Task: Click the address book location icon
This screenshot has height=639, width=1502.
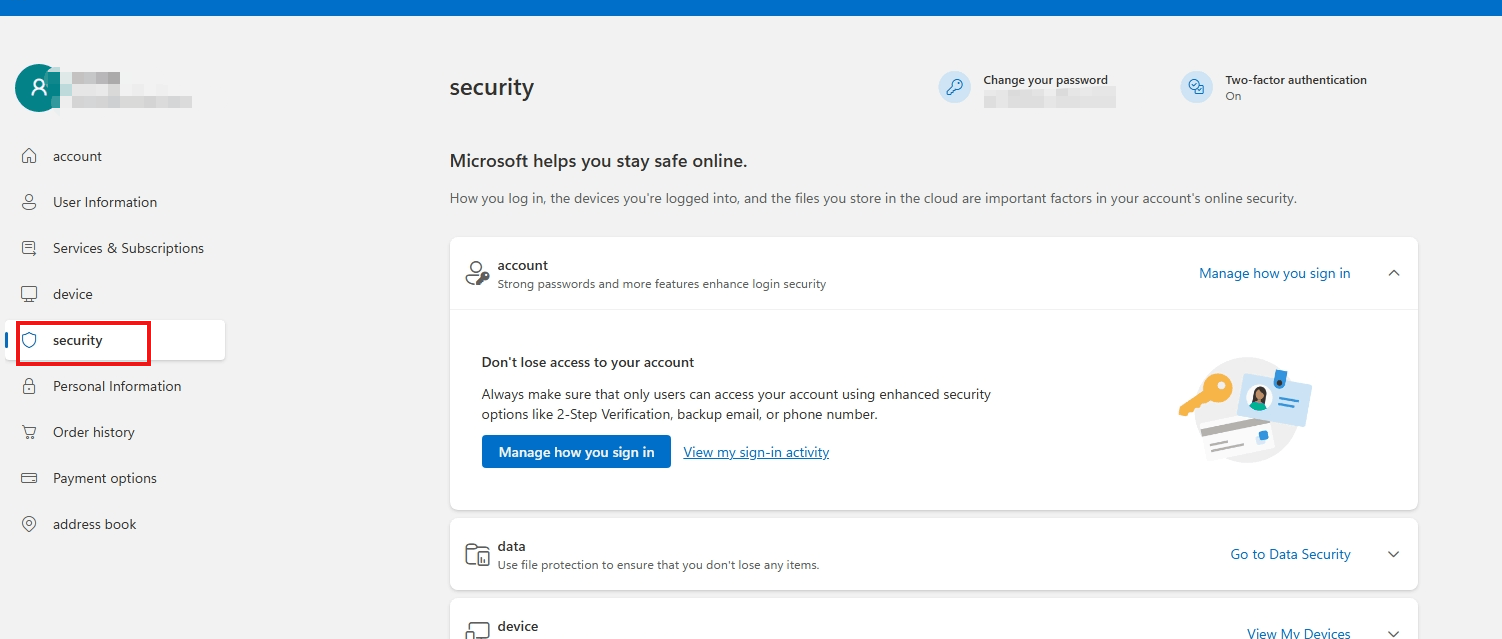Action: click(x=29, y=524)
